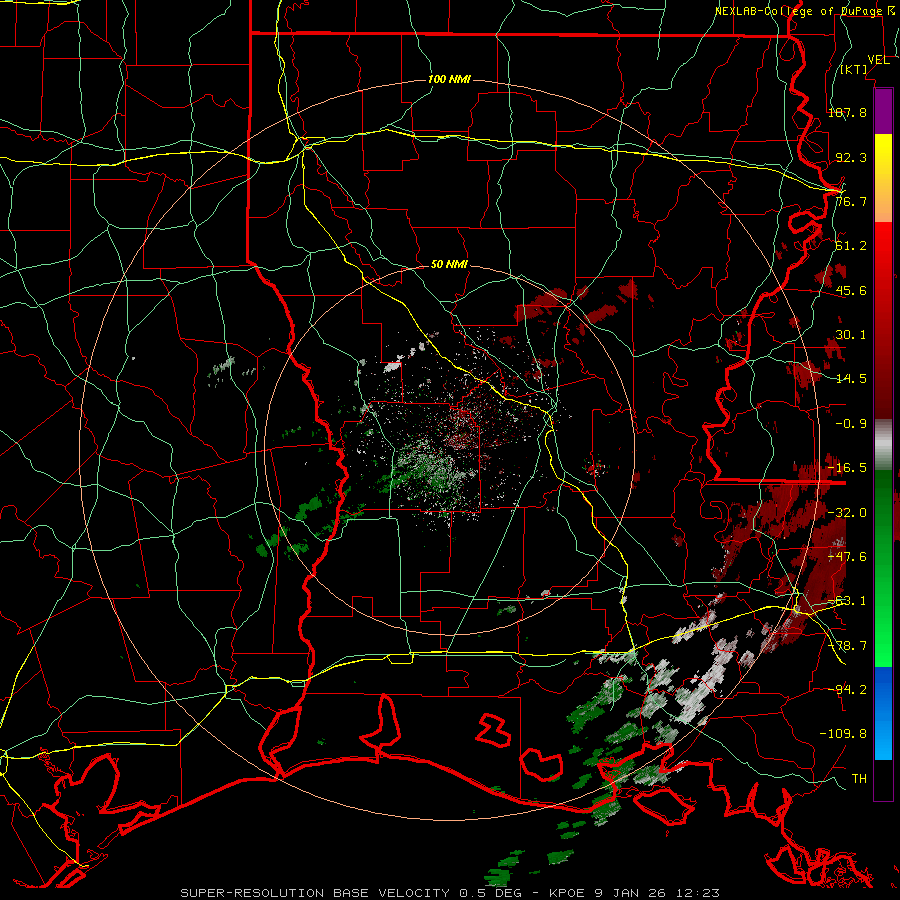
Task: Select the 76.7 velocity scale value
Action: tap(851, 201)
